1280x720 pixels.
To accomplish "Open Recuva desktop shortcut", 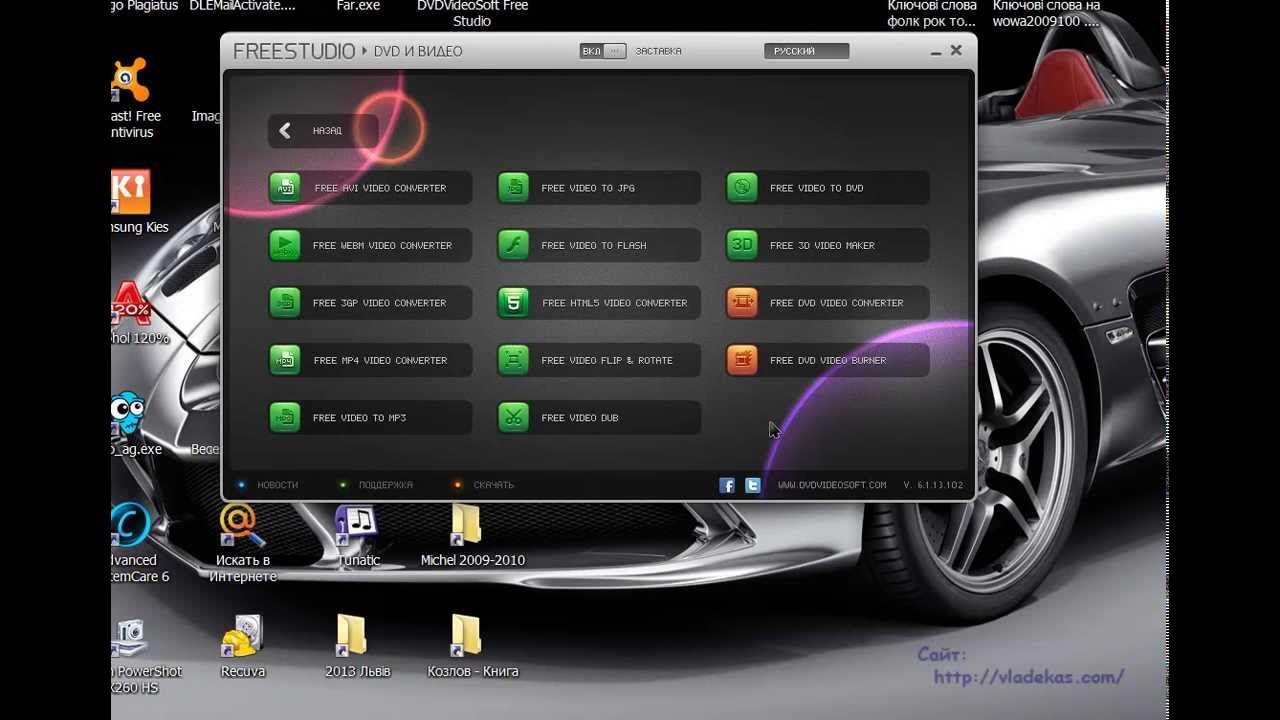I will [x=243, y=647].
